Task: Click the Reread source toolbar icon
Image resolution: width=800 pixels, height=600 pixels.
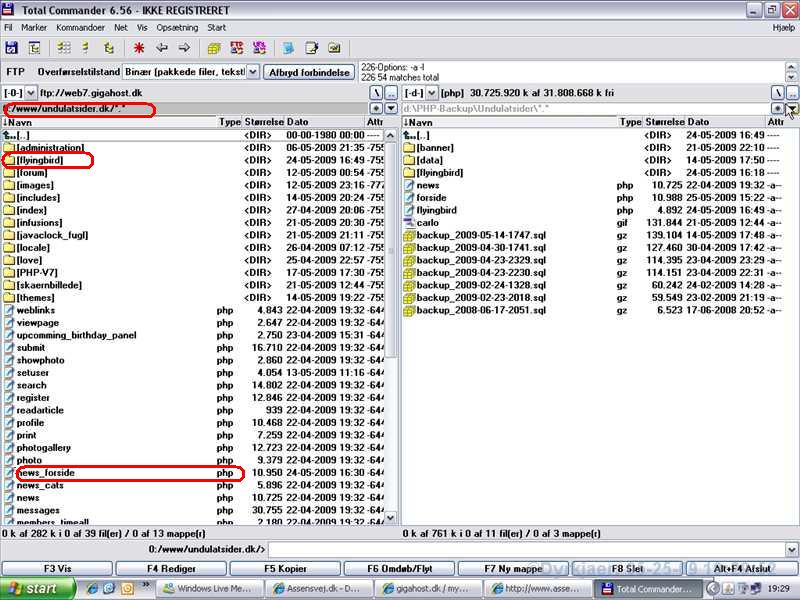Action: coord(11,48)
